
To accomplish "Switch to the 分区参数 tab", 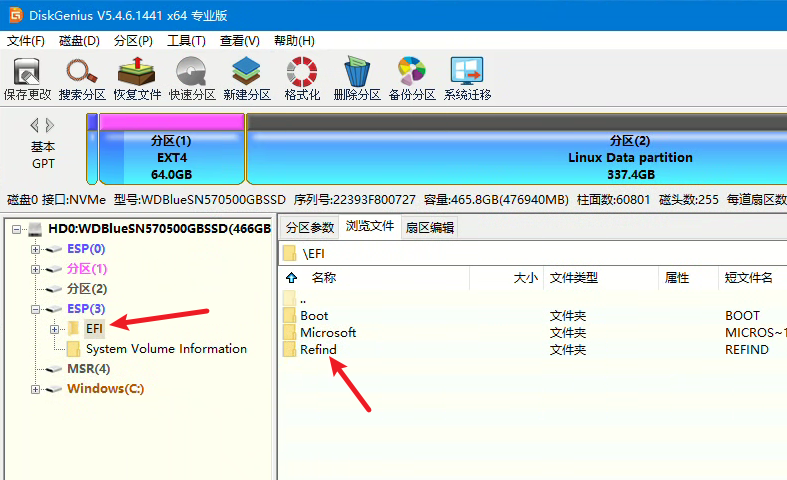I will 310,228.
